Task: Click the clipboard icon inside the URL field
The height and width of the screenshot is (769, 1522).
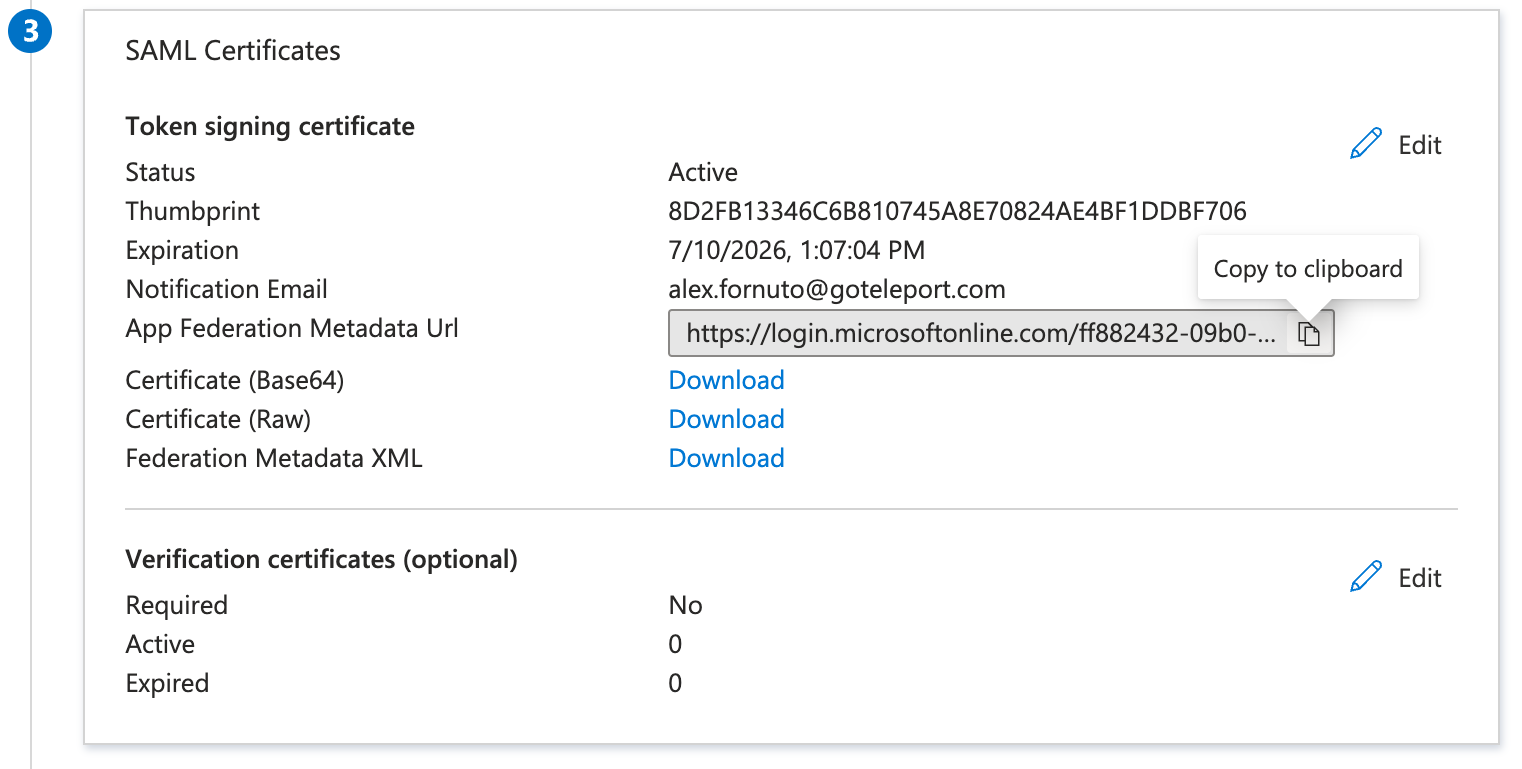Action: pos(1310,333)
